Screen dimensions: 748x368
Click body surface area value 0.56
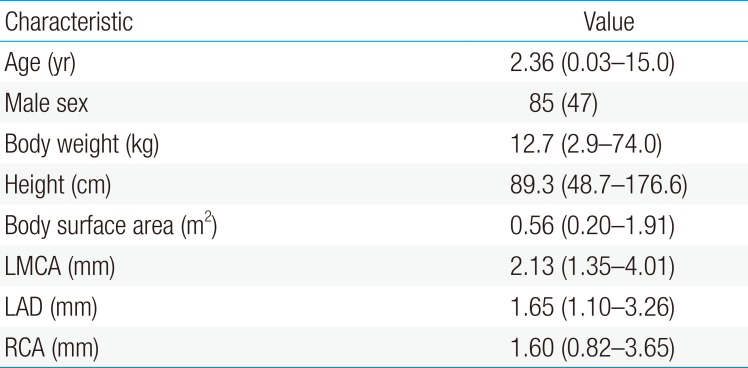[531, 227]
